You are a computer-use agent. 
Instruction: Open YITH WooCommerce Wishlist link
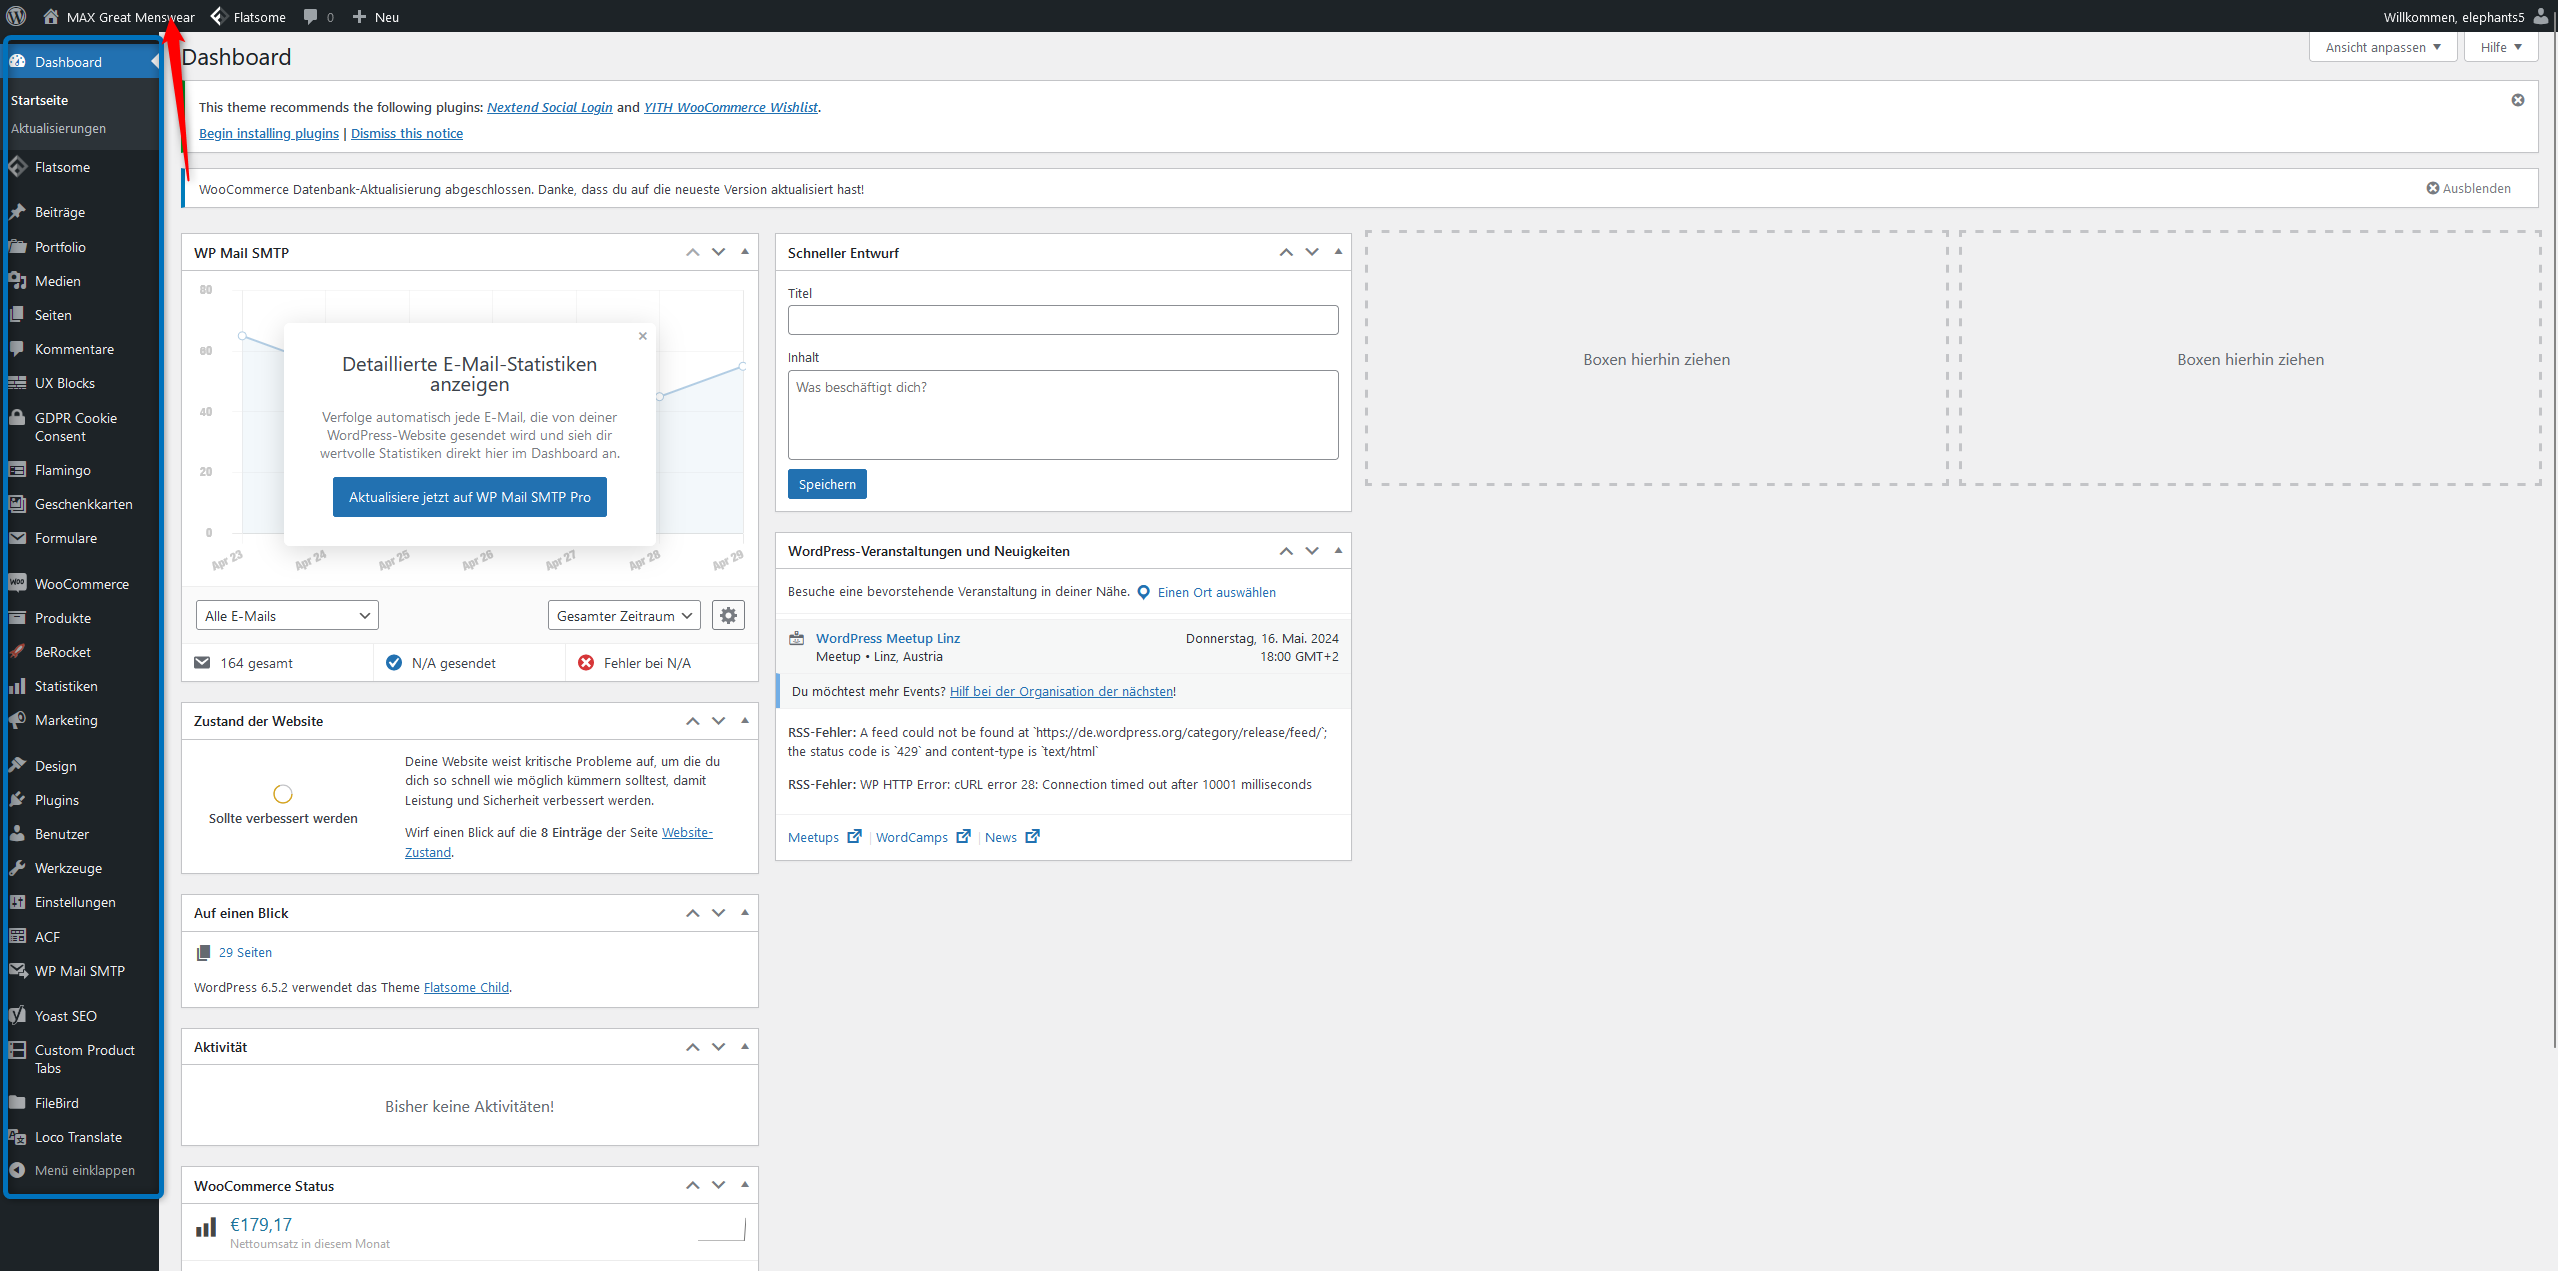coord(731,107)
